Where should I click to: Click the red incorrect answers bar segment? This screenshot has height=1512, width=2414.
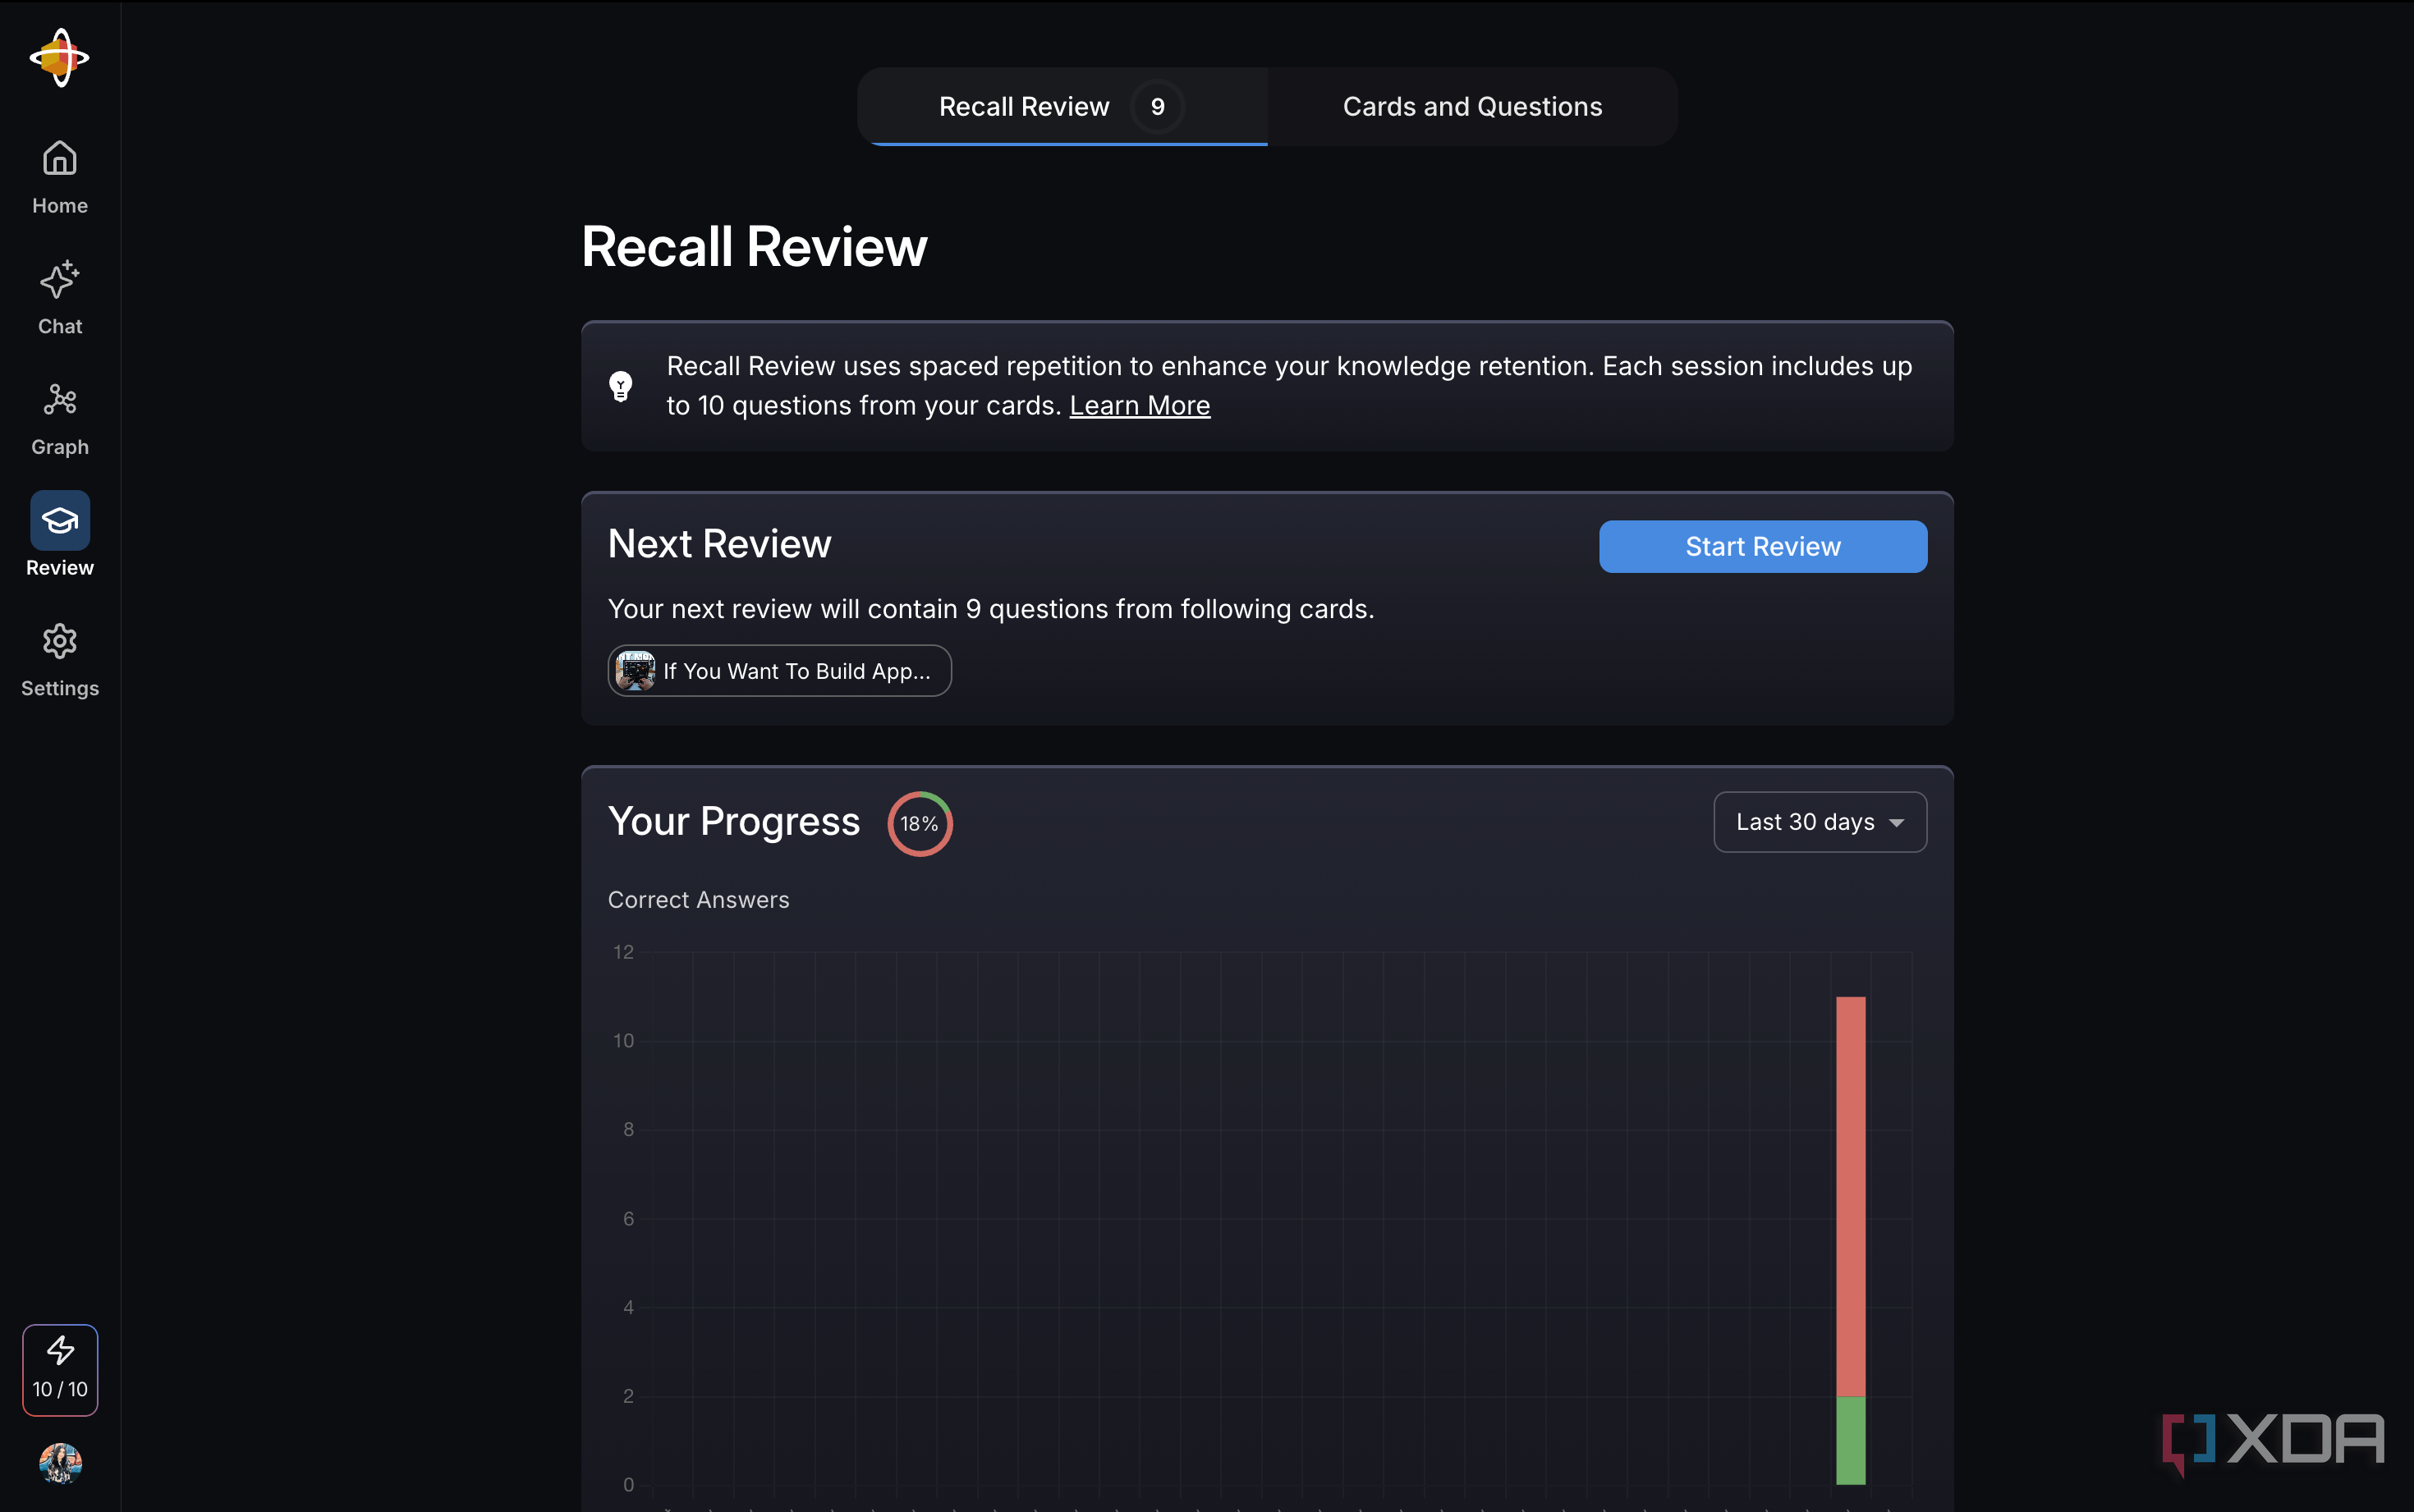[1850, 1196]
